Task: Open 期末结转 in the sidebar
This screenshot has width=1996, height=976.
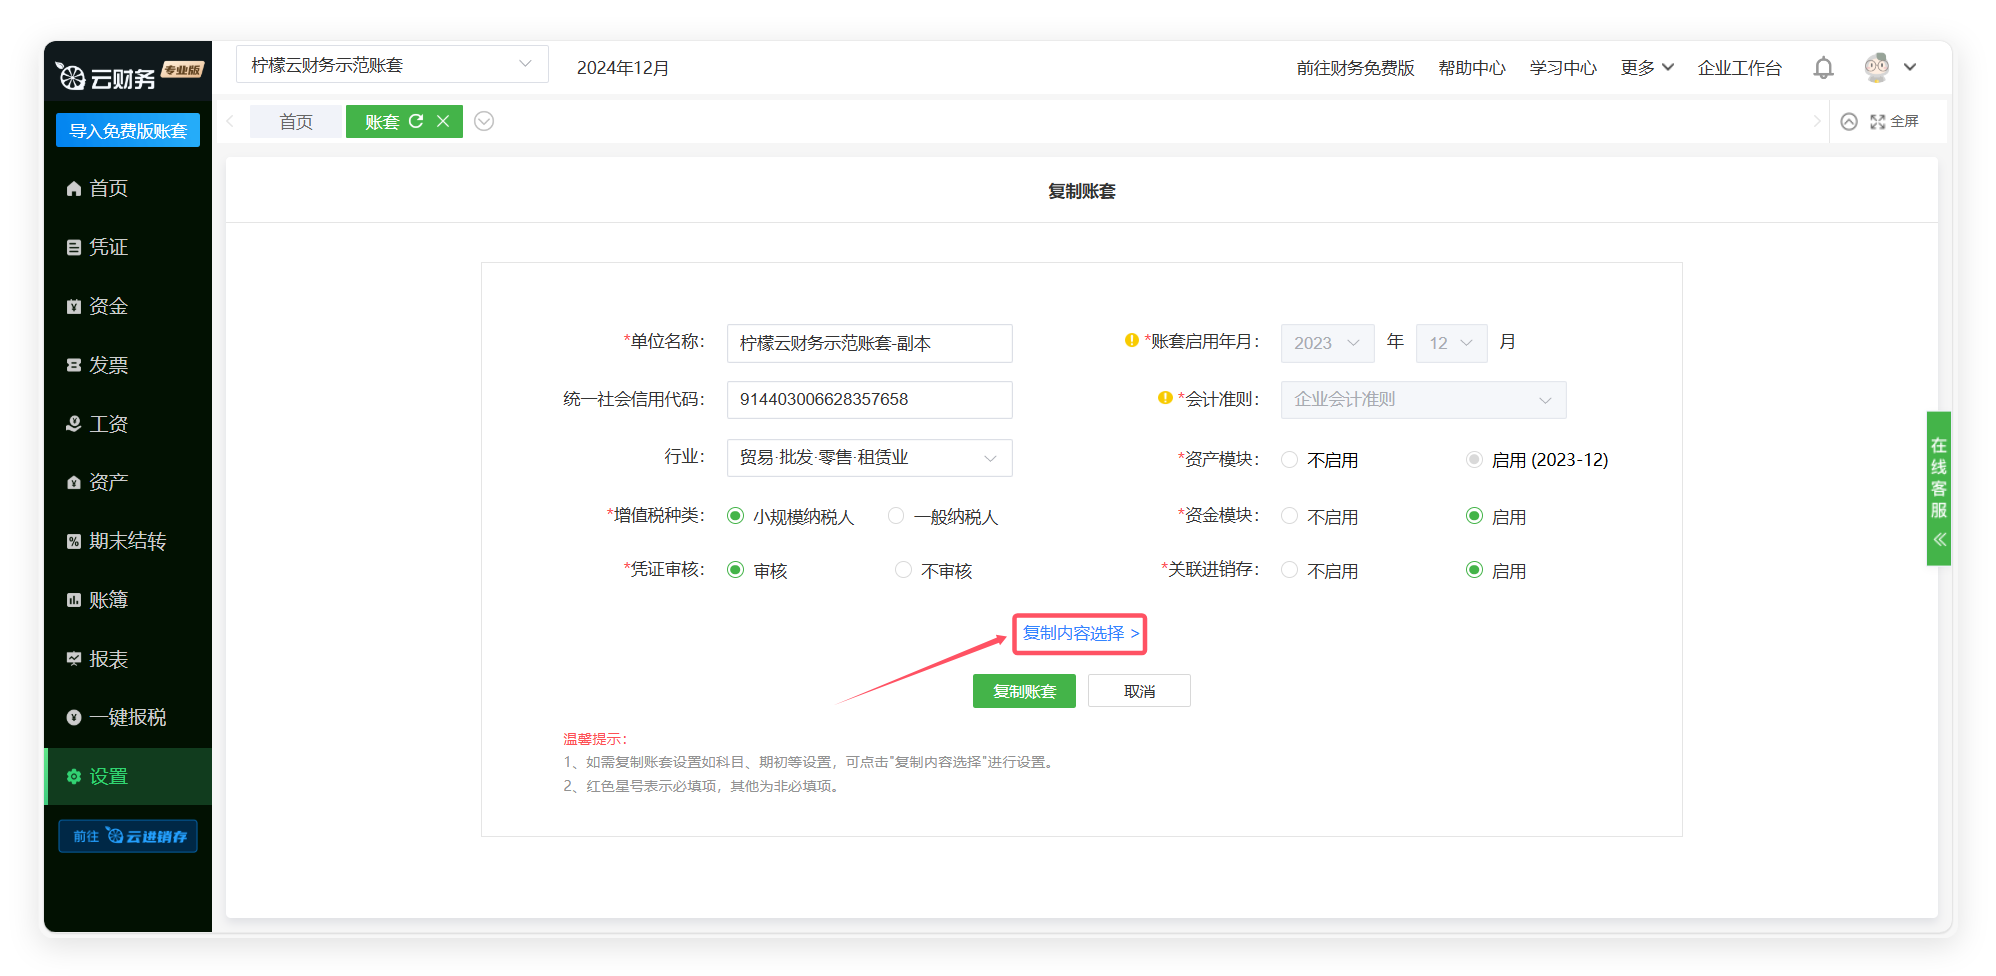Action: tap(127, 541)
